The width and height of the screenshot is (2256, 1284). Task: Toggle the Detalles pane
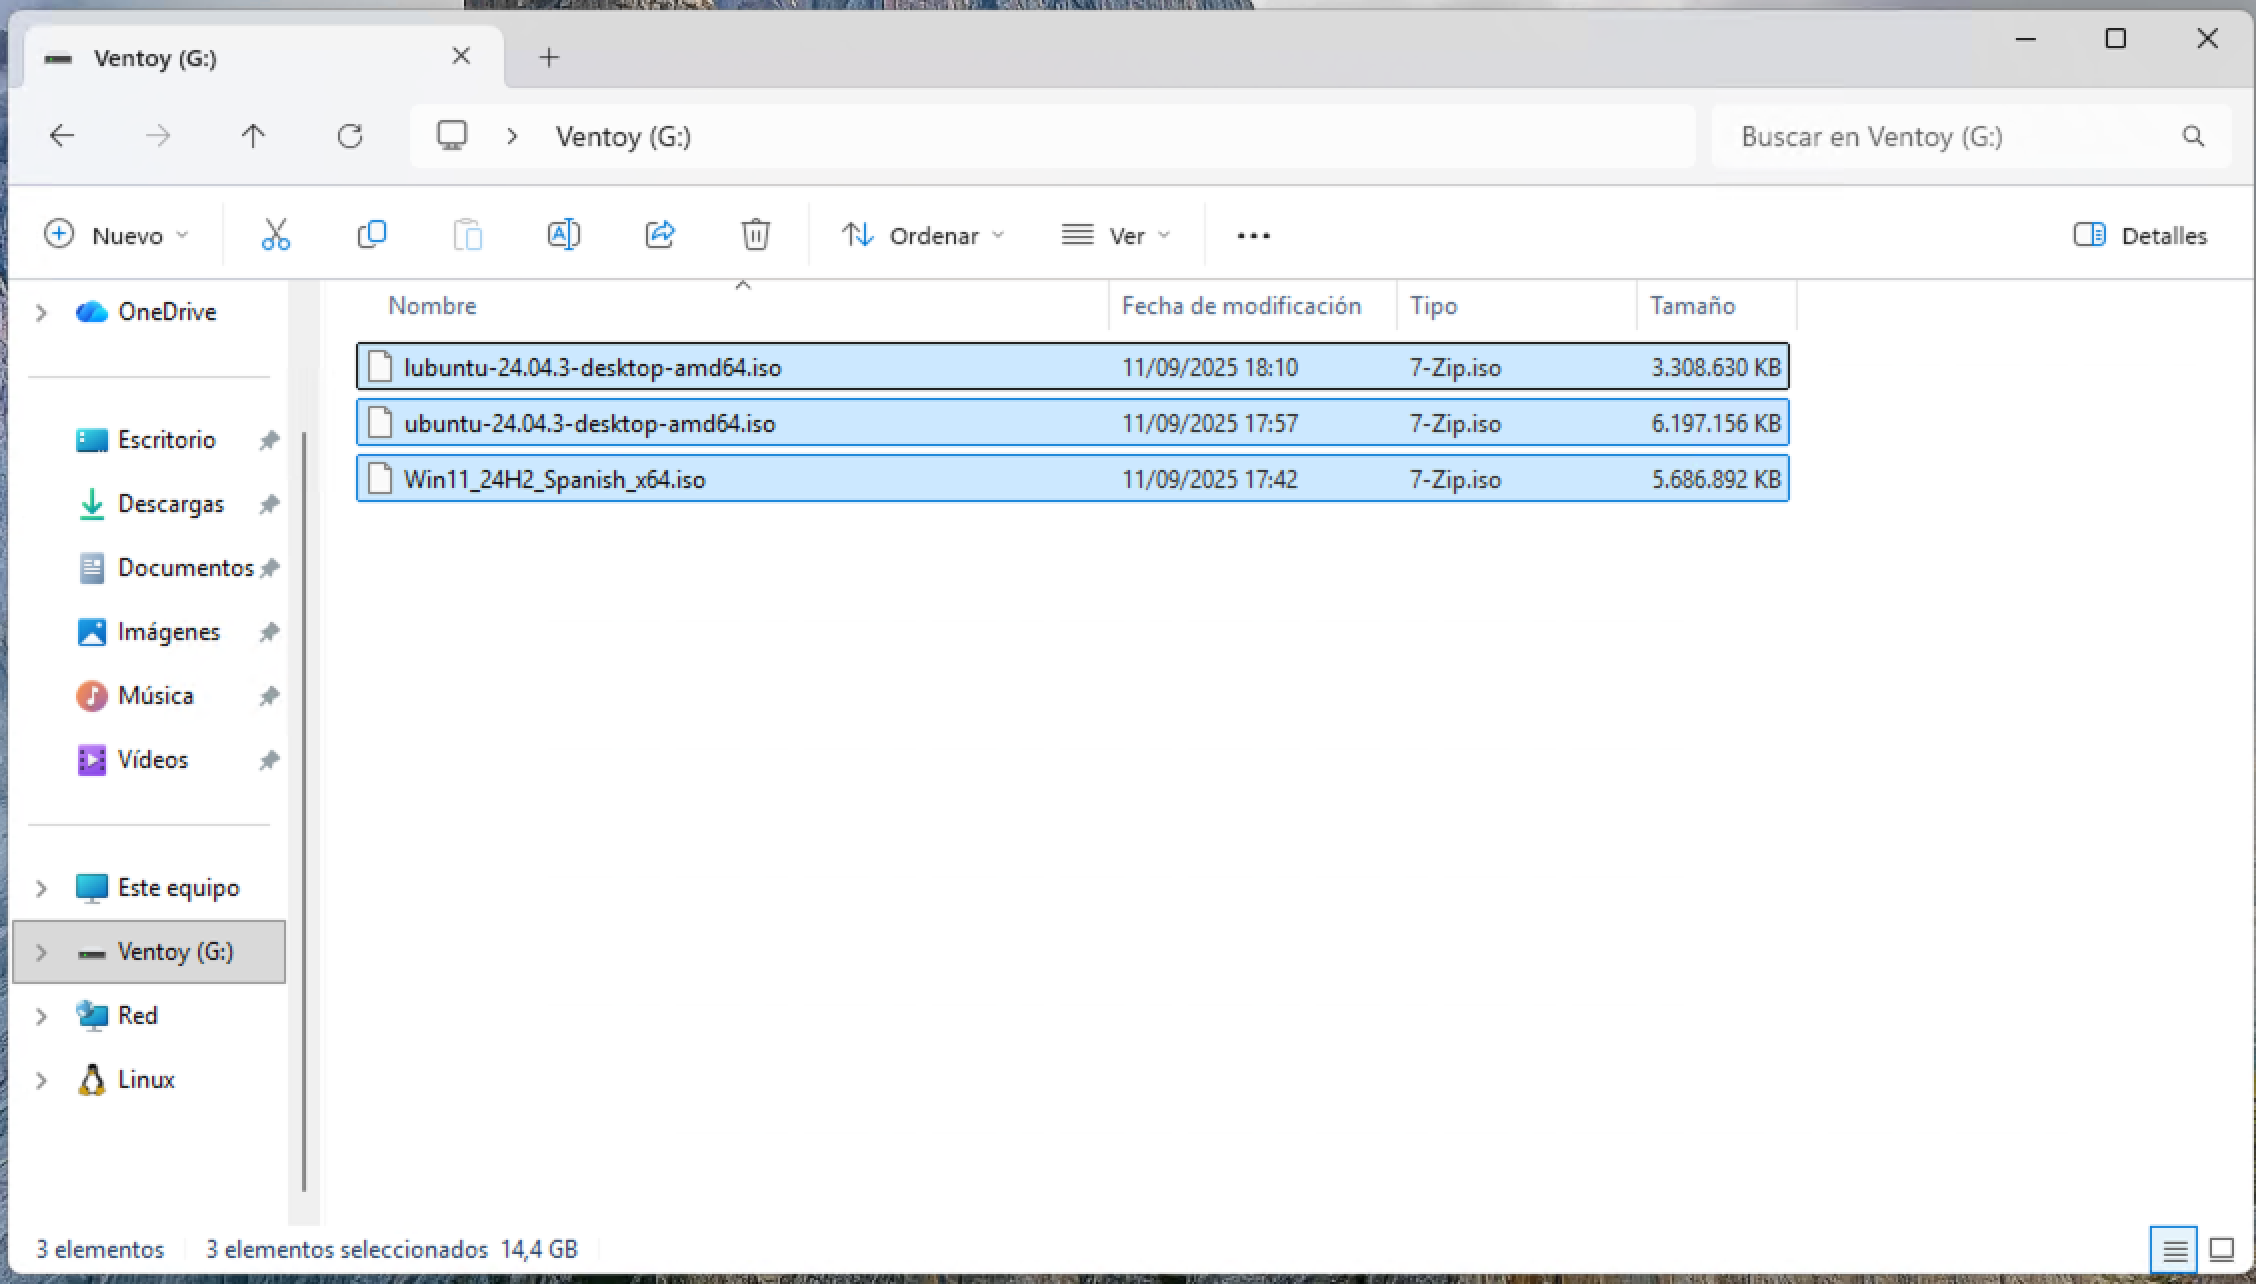(2140, 235)
